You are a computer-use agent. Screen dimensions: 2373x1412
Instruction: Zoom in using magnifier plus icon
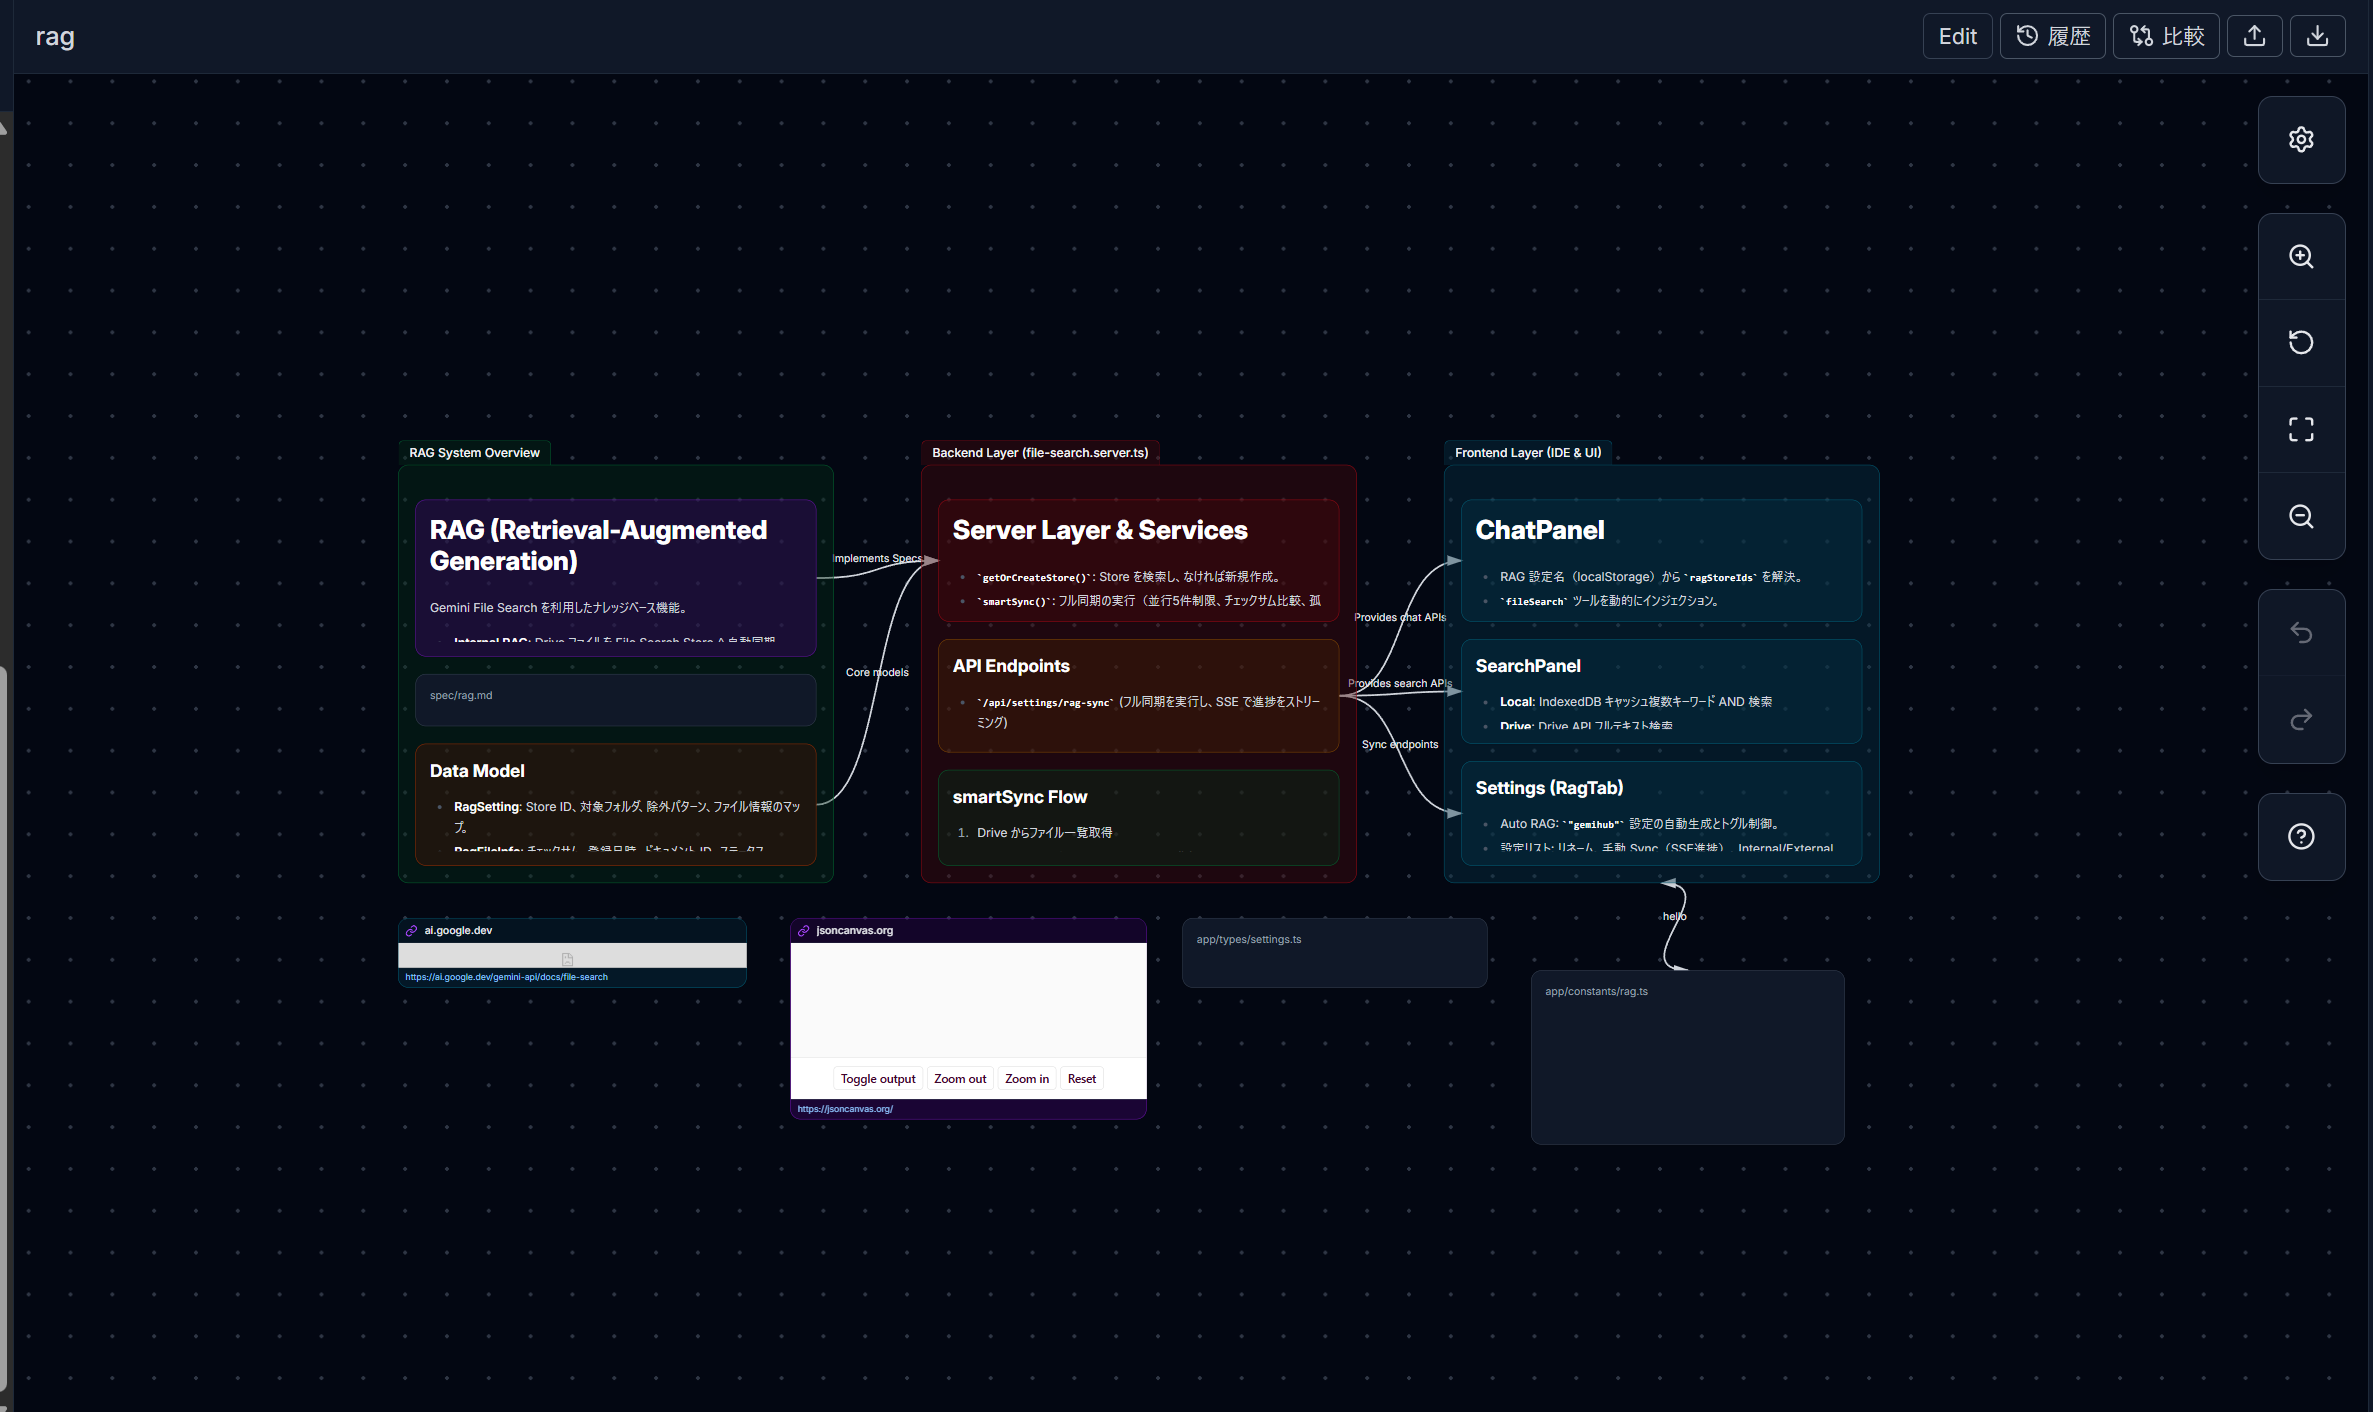tap(2301, 257)
